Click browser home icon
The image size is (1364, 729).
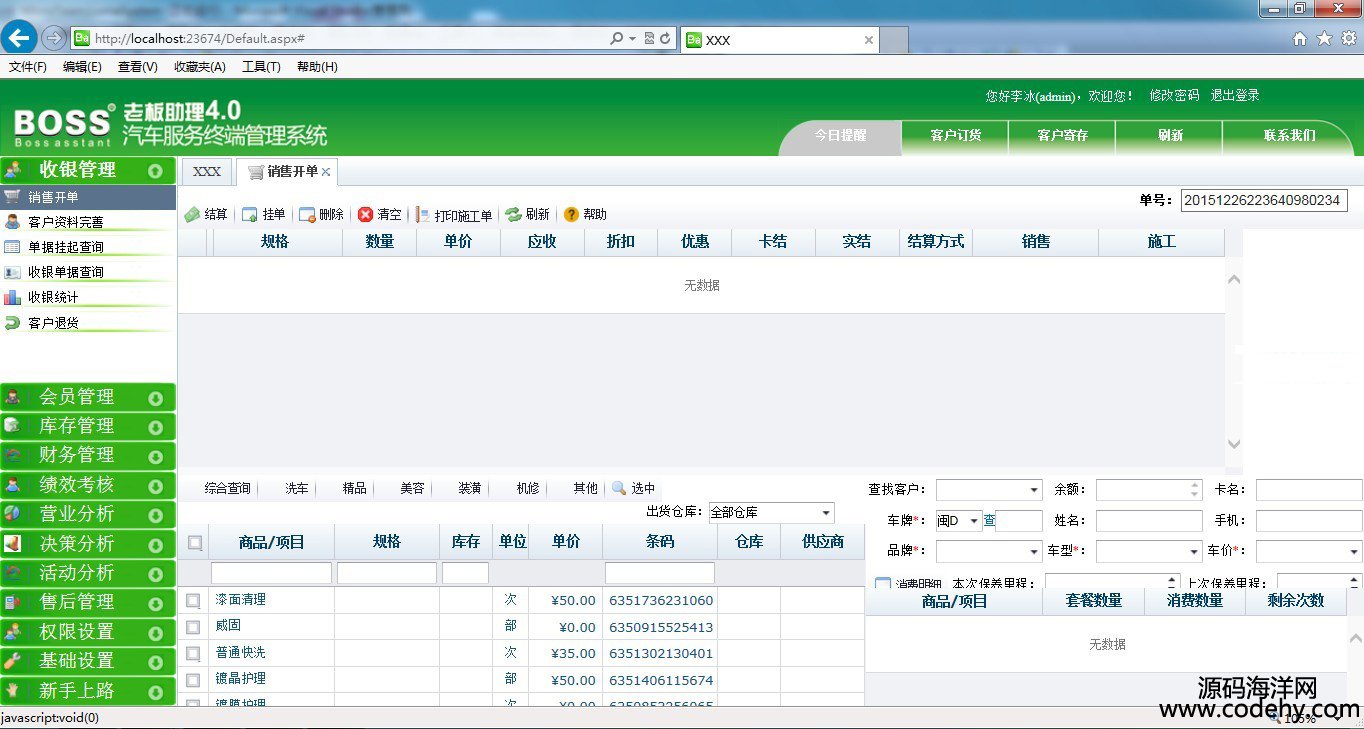click(1300, 38)
